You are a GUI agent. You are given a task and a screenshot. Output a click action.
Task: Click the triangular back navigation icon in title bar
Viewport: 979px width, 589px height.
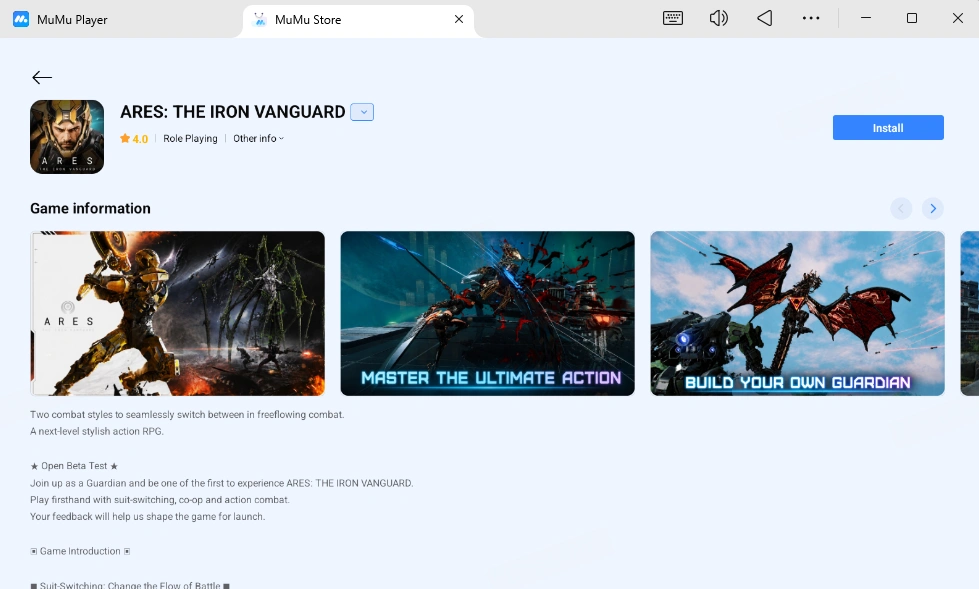765,18
